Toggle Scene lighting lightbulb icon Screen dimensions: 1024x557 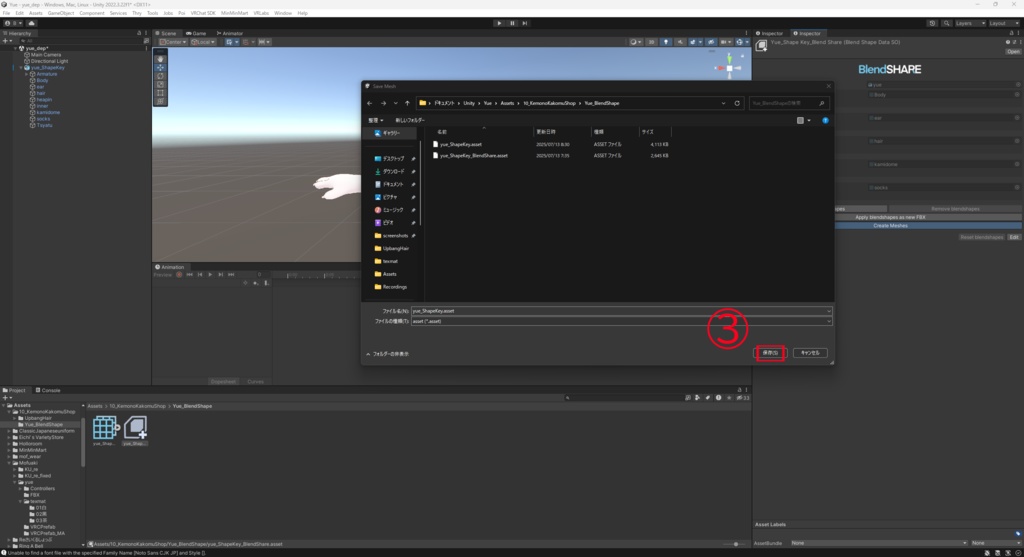665,42
